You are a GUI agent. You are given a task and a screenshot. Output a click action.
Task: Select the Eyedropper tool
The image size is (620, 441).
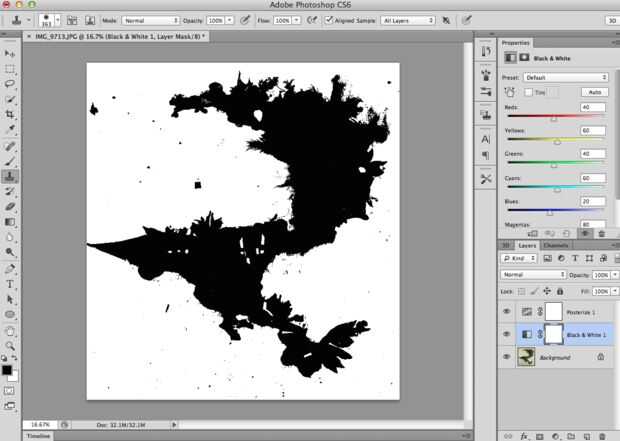click(10, 129)
